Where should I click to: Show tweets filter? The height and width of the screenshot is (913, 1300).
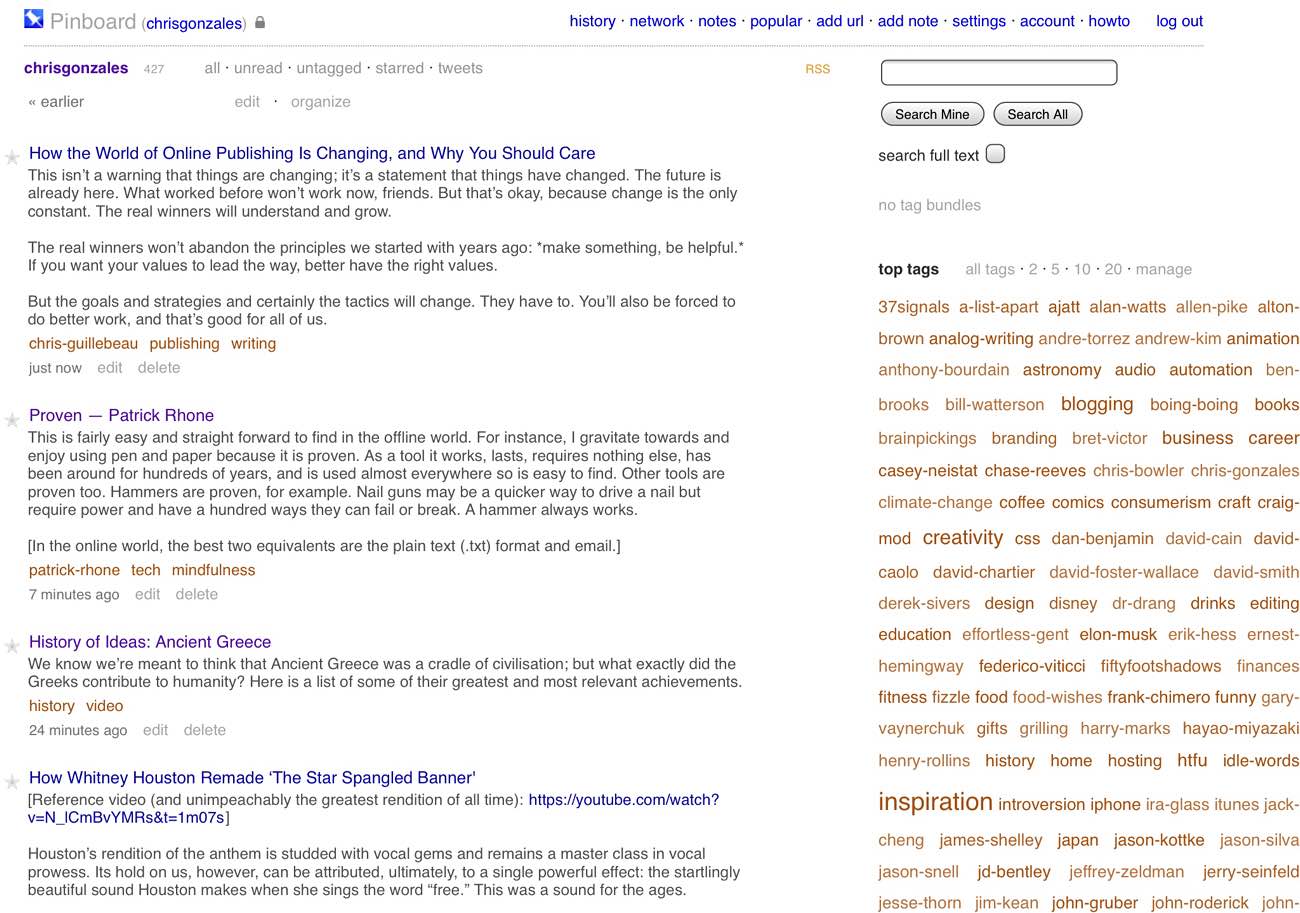point(460,68)
